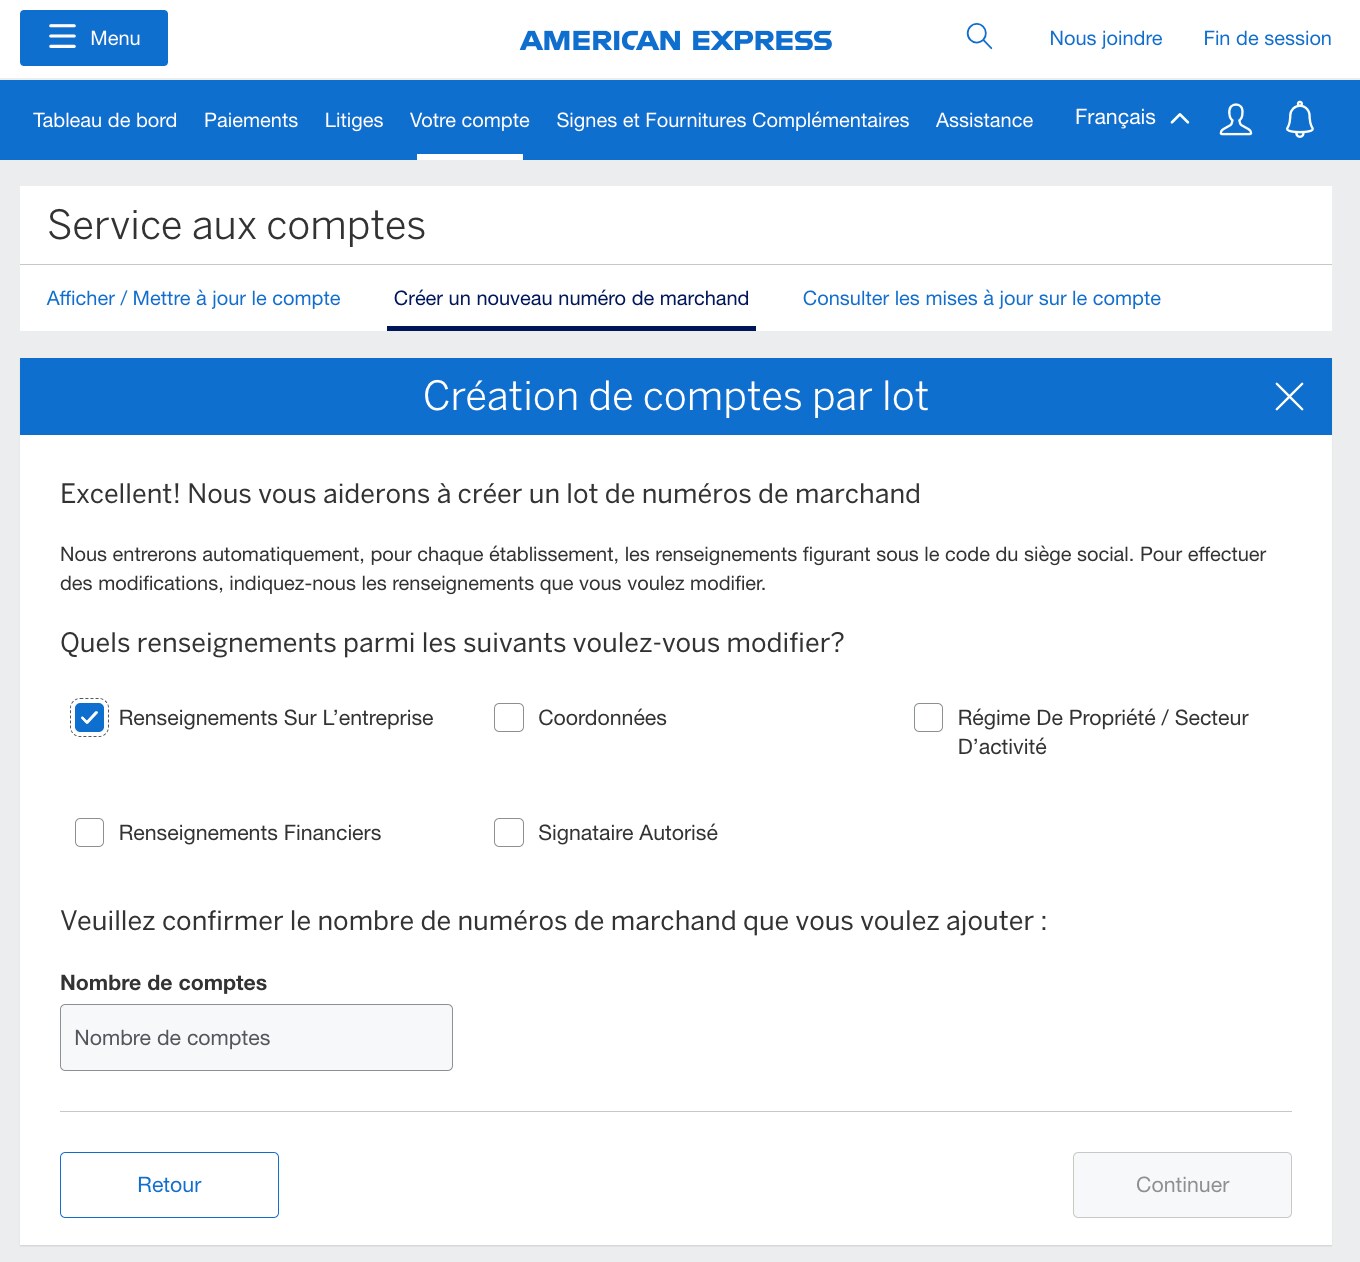Screen dimensions: 1360x1262
Task: Open the hamburger Menu button
Action: [94, 38]
